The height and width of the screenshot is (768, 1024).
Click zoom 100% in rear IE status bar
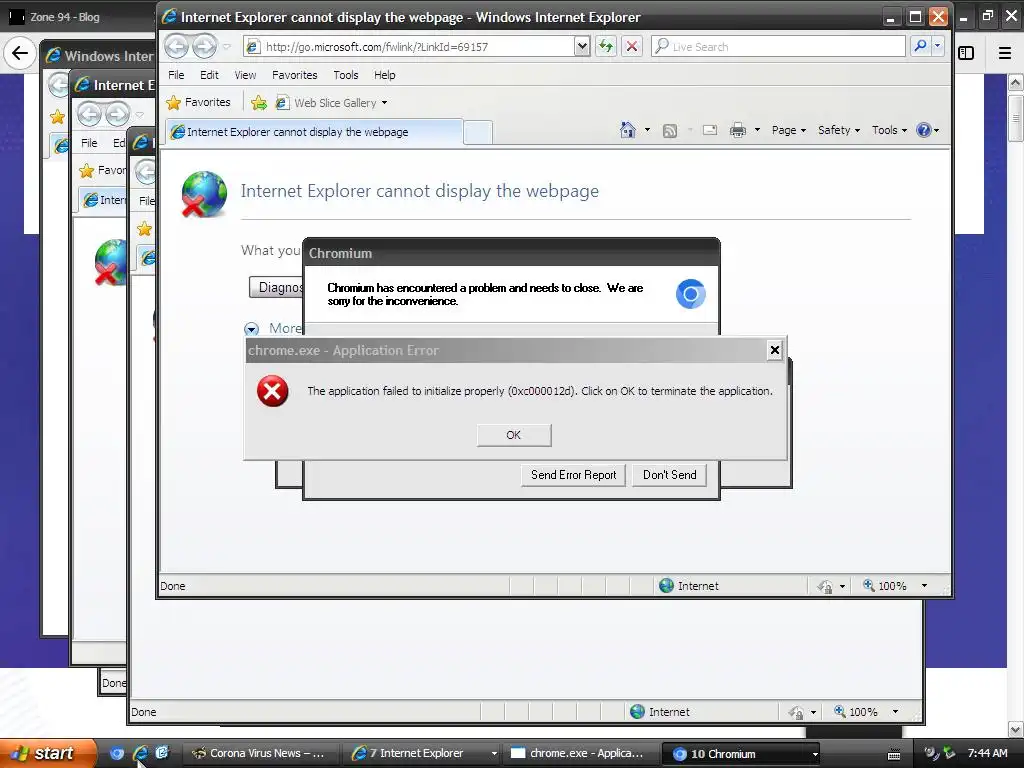tap(863, 712)
